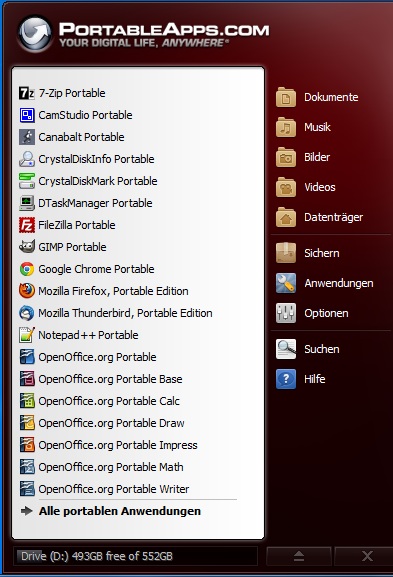This screenshot has width=393, height=577.
Task: Click the Hilfe label
Action: click(x=315, y=379)
